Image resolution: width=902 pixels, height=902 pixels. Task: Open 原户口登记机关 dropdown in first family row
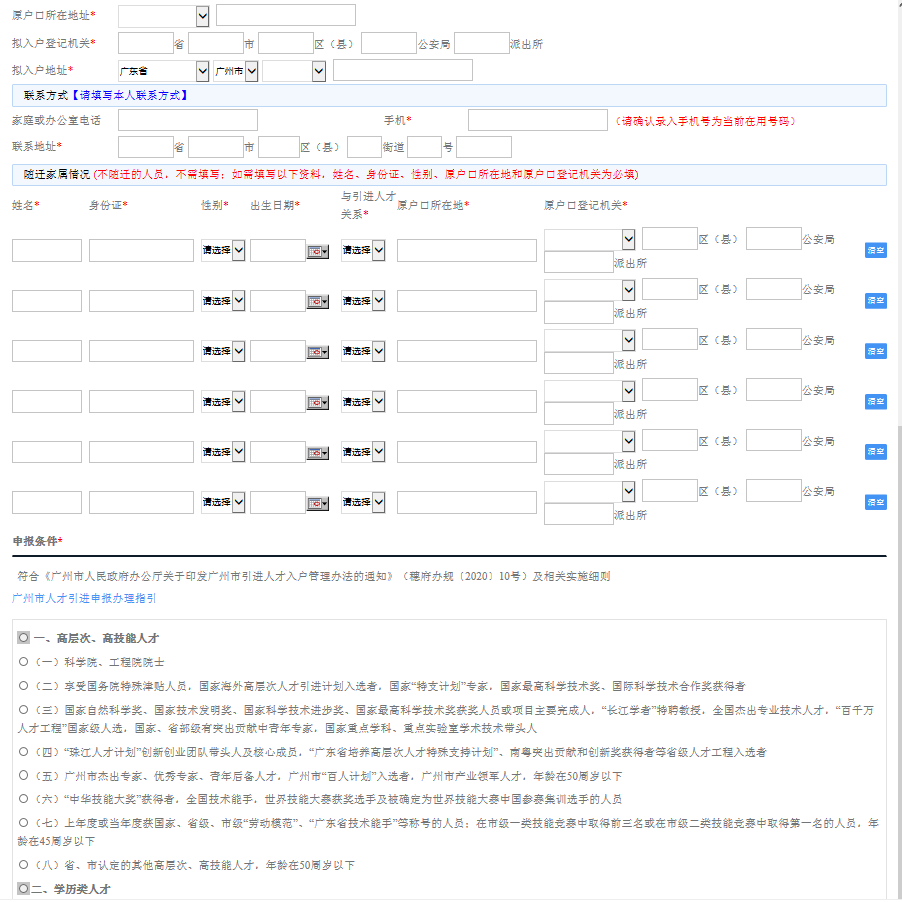590,239
